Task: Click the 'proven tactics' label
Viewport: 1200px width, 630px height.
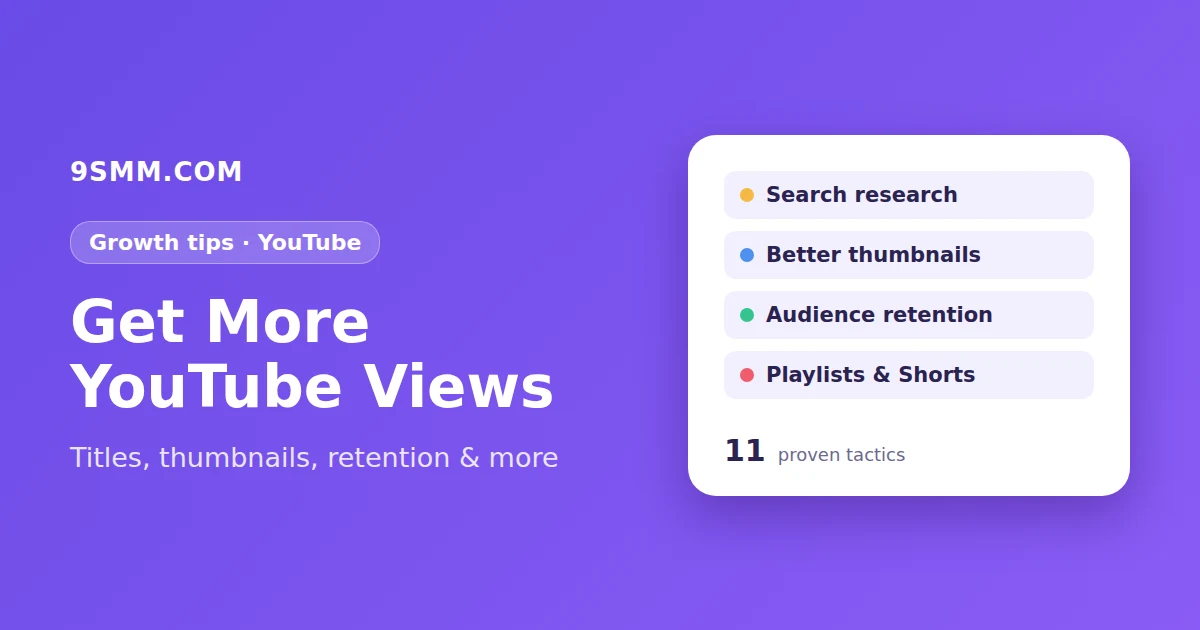Action: (841, 455)
